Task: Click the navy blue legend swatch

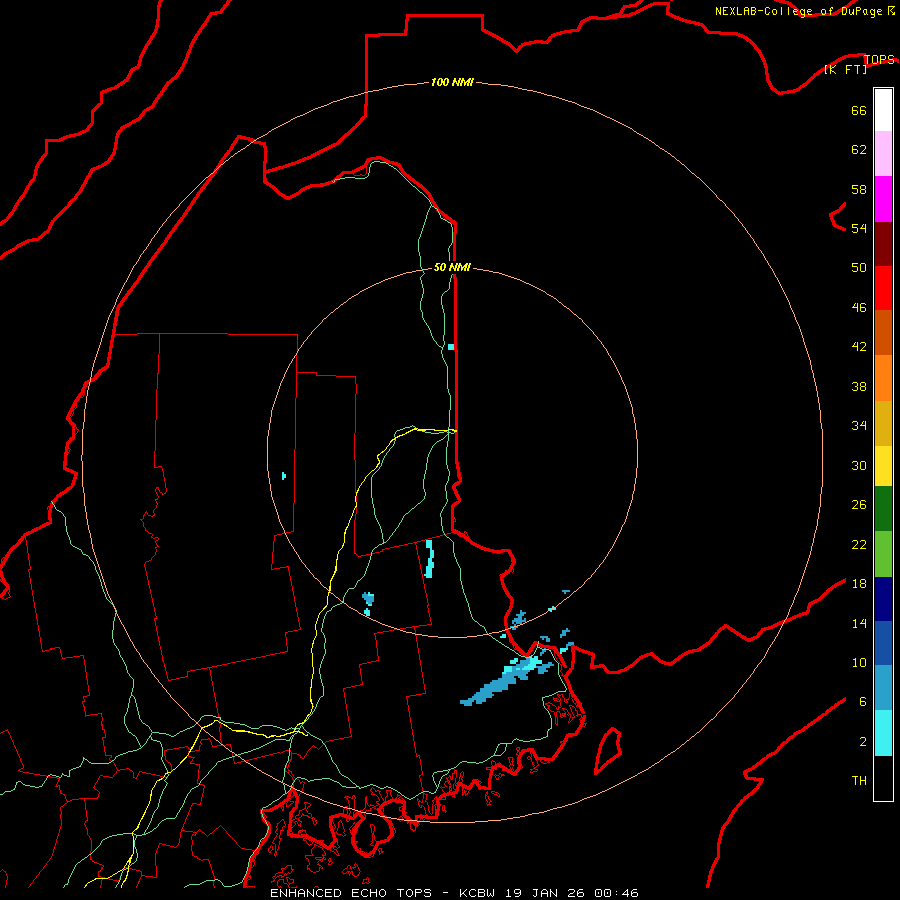Action: [883, 599]
